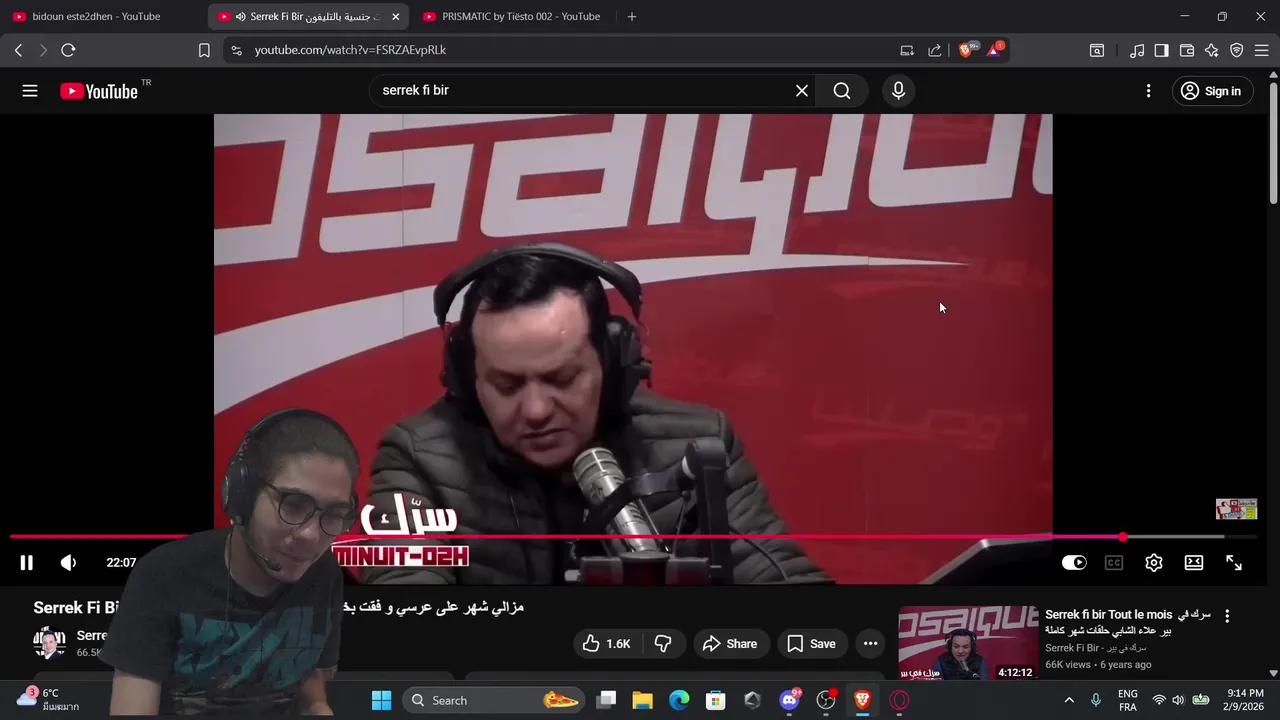Save the video to playlist
This screenshot has width=1280, height=720.
812,644
